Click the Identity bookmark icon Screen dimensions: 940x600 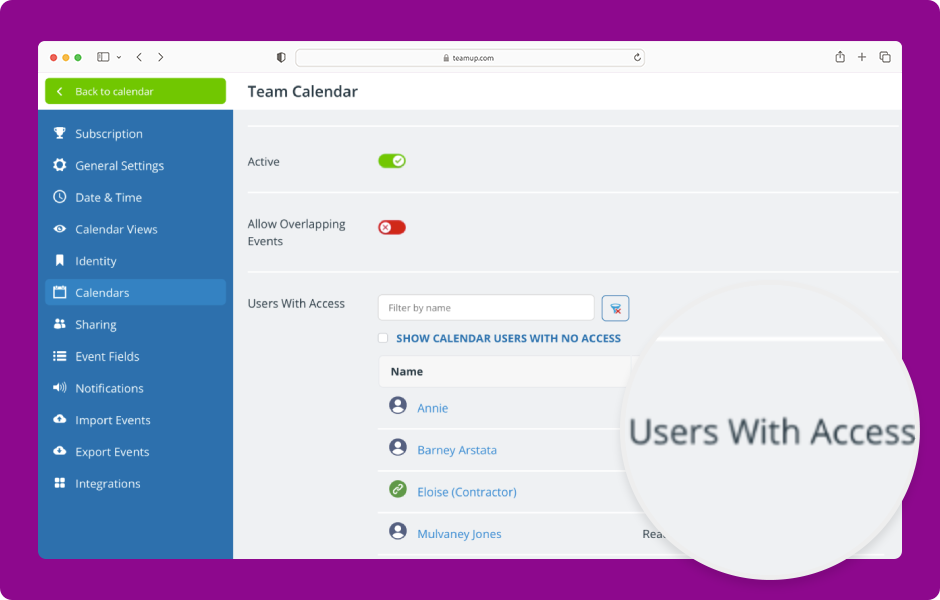[61, 261]
